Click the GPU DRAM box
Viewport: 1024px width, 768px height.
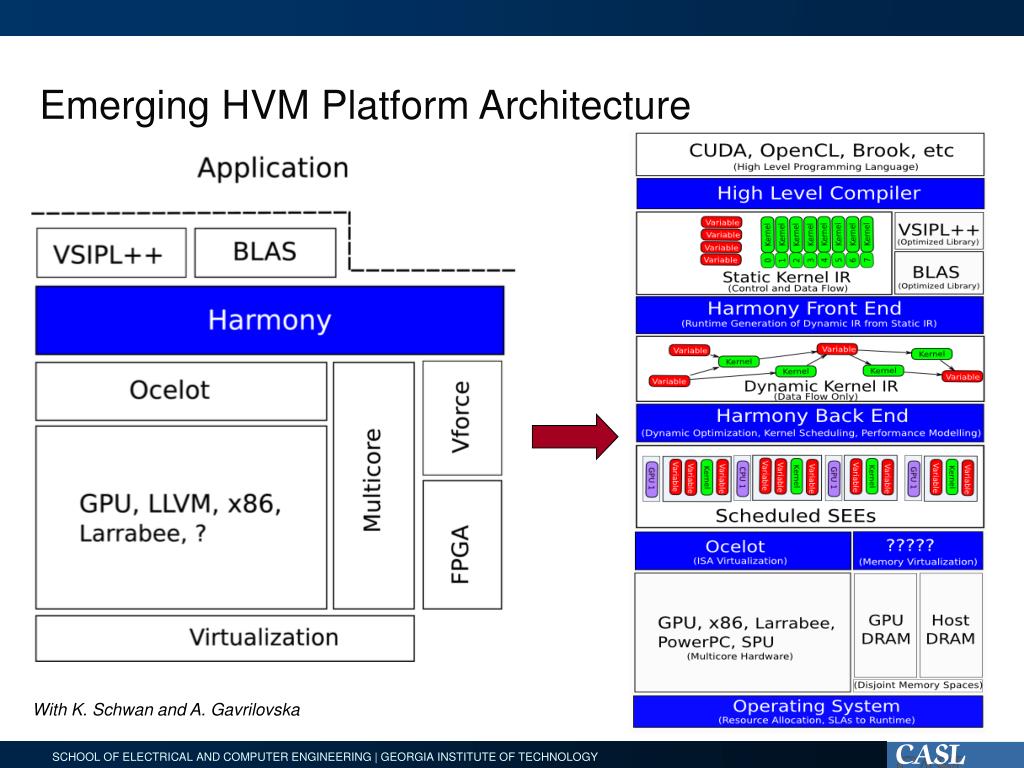click(x=886, y=626)
